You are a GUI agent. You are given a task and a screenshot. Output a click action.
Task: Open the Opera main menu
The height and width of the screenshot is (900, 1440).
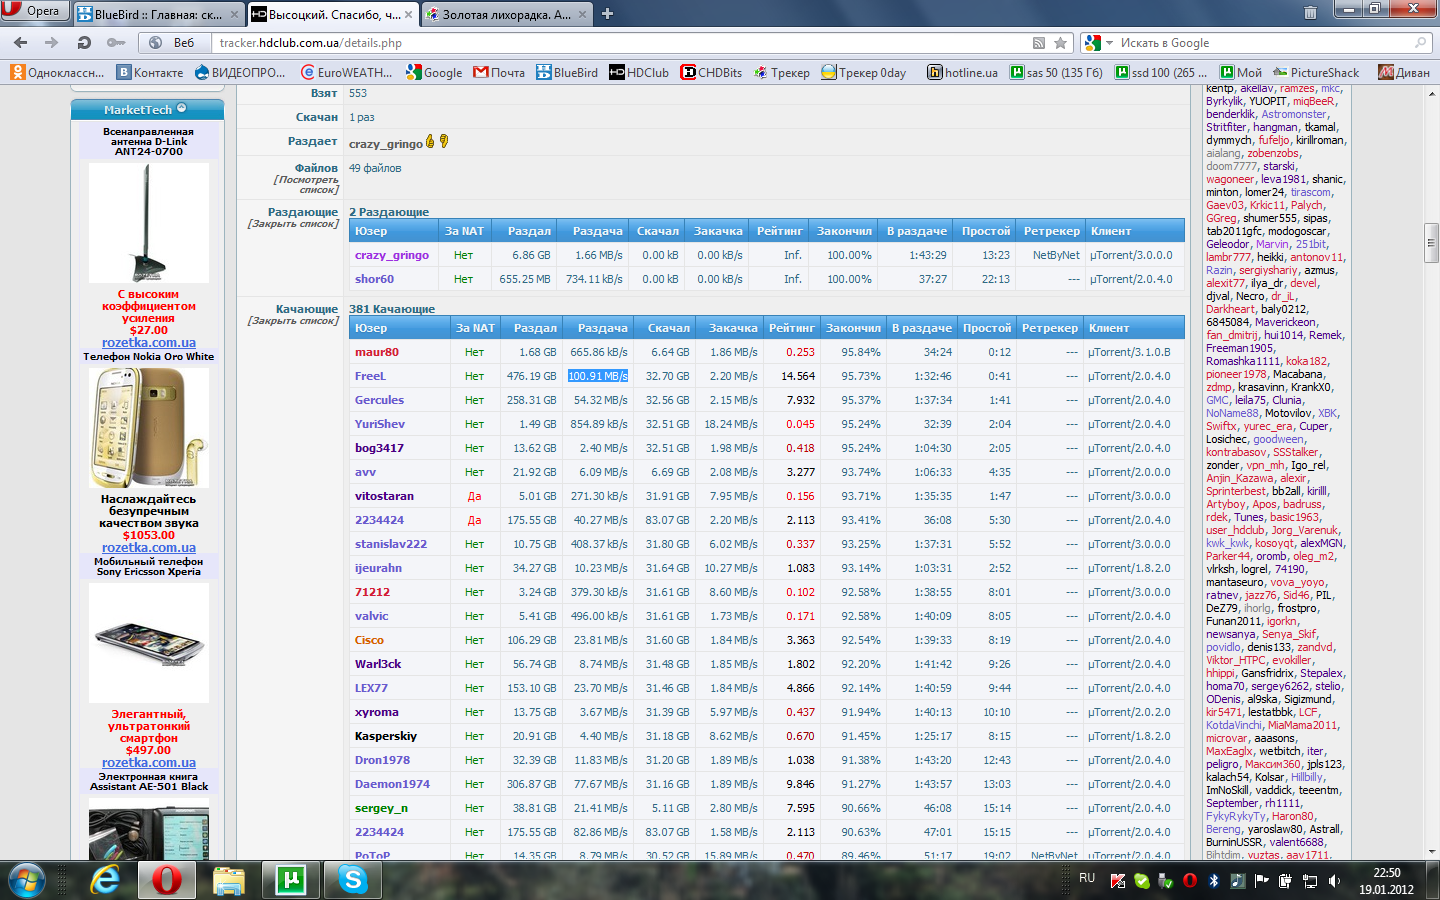click(35, 11)
